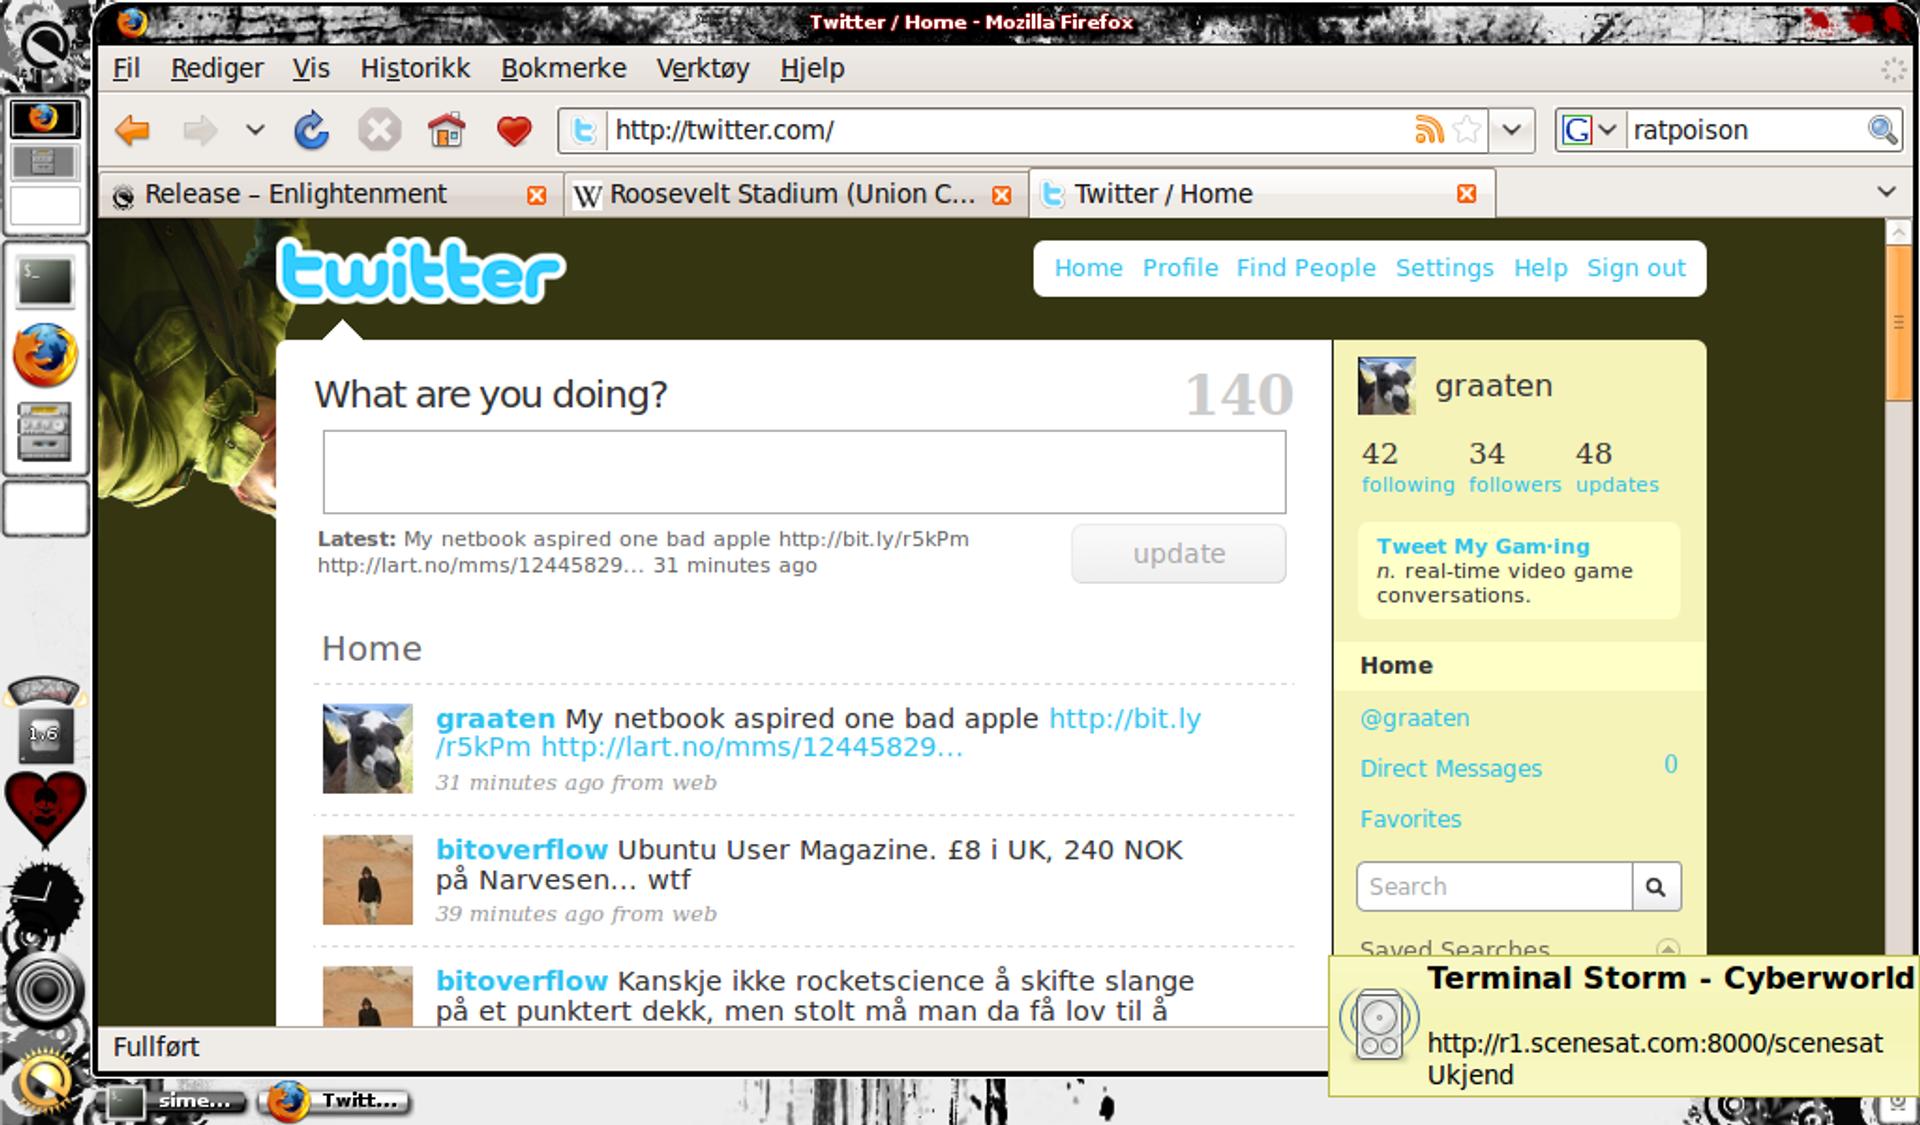
Task: Reload the page with the blue refresh icon
Action: (x=311, y=130)
